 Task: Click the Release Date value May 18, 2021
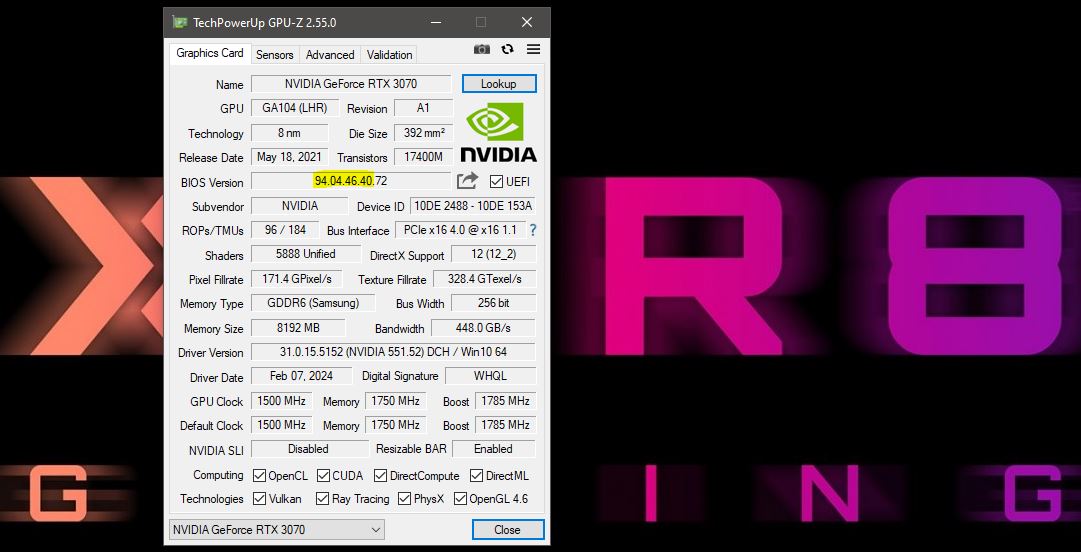click(x=290, y=157)
